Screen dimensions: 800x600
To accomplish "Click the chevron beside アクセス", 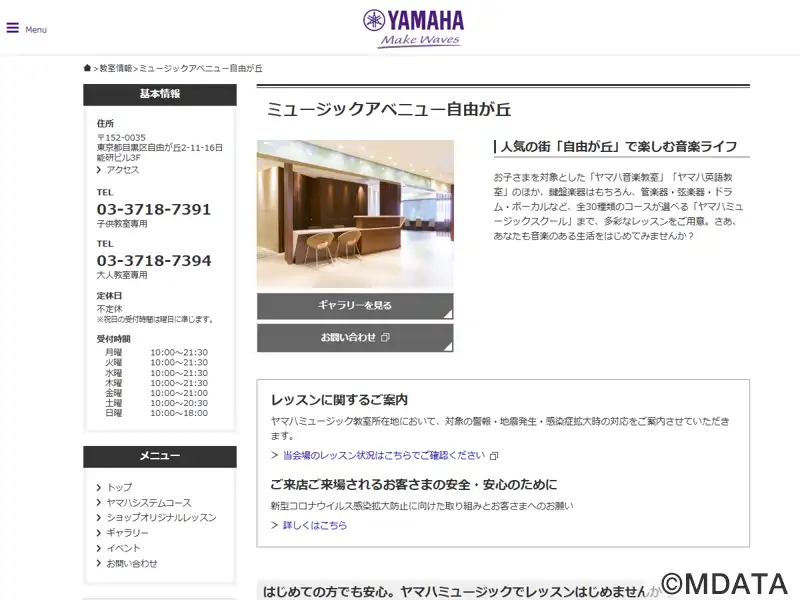I will (x=99, y=169).
